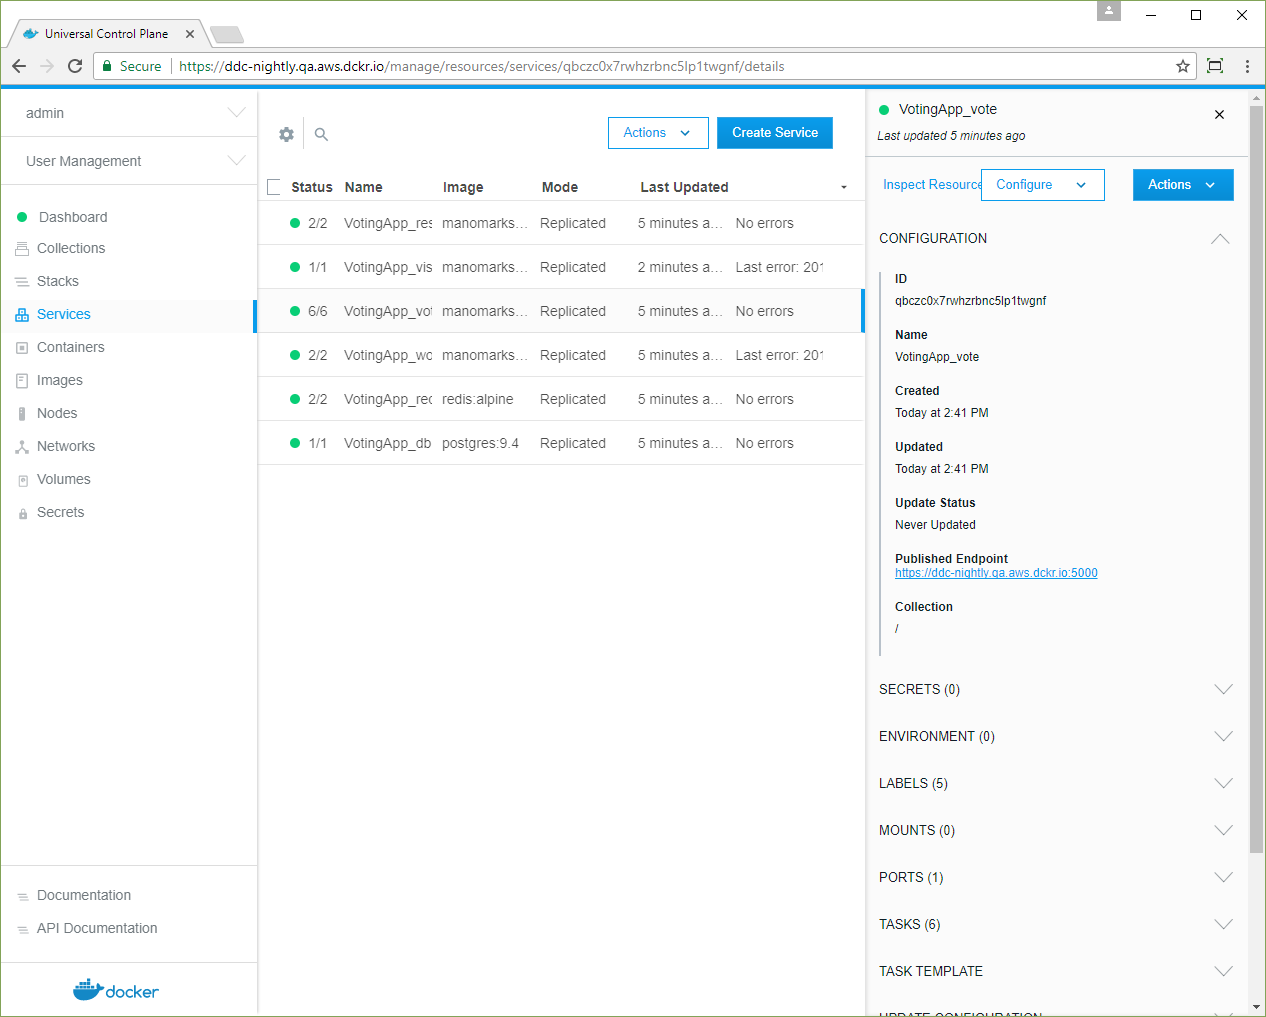
Task: Click the Create Service button
Action: point(774,132)
